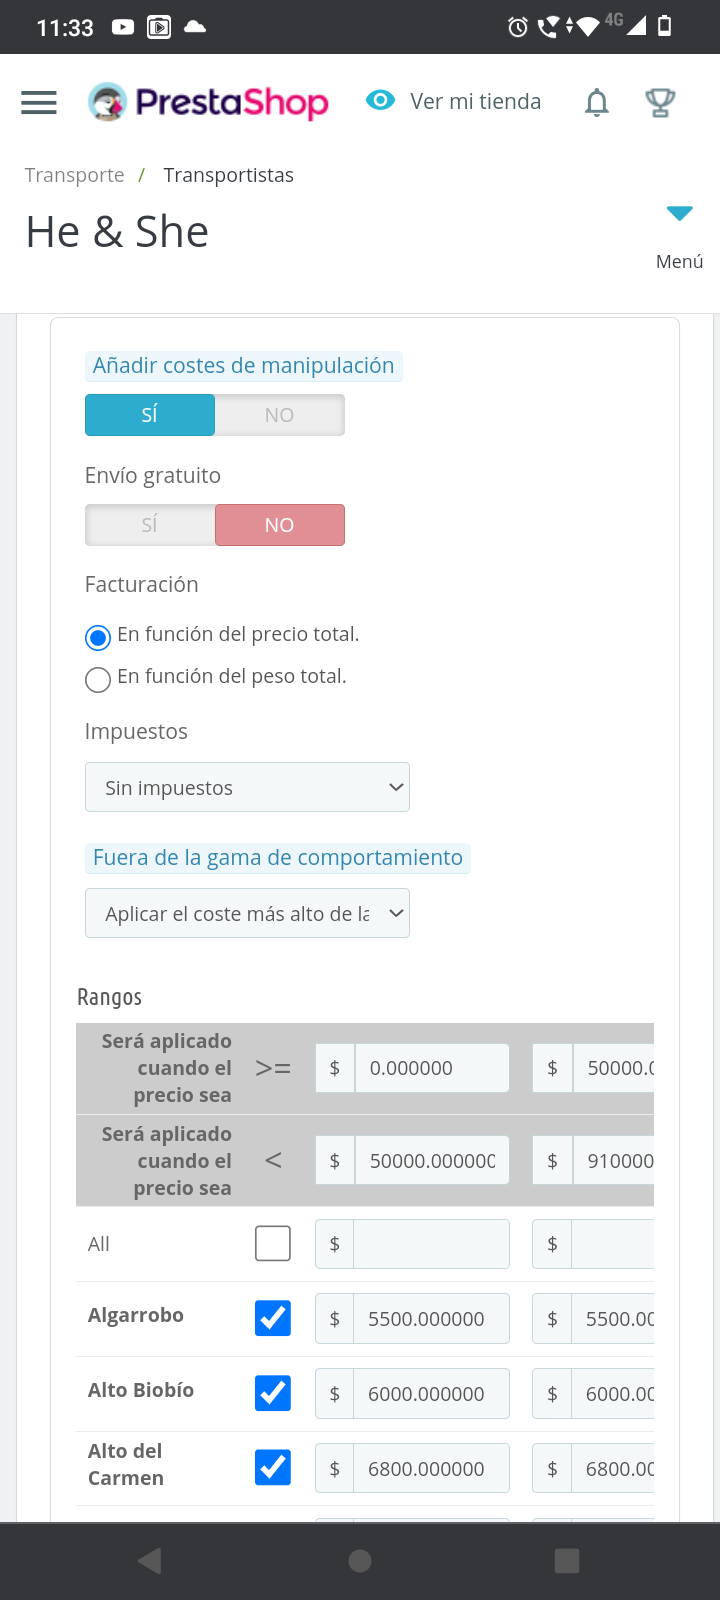720x1600 pixels.
Task: Open out-of-range behavior dropdown
Action: [247, 914]
